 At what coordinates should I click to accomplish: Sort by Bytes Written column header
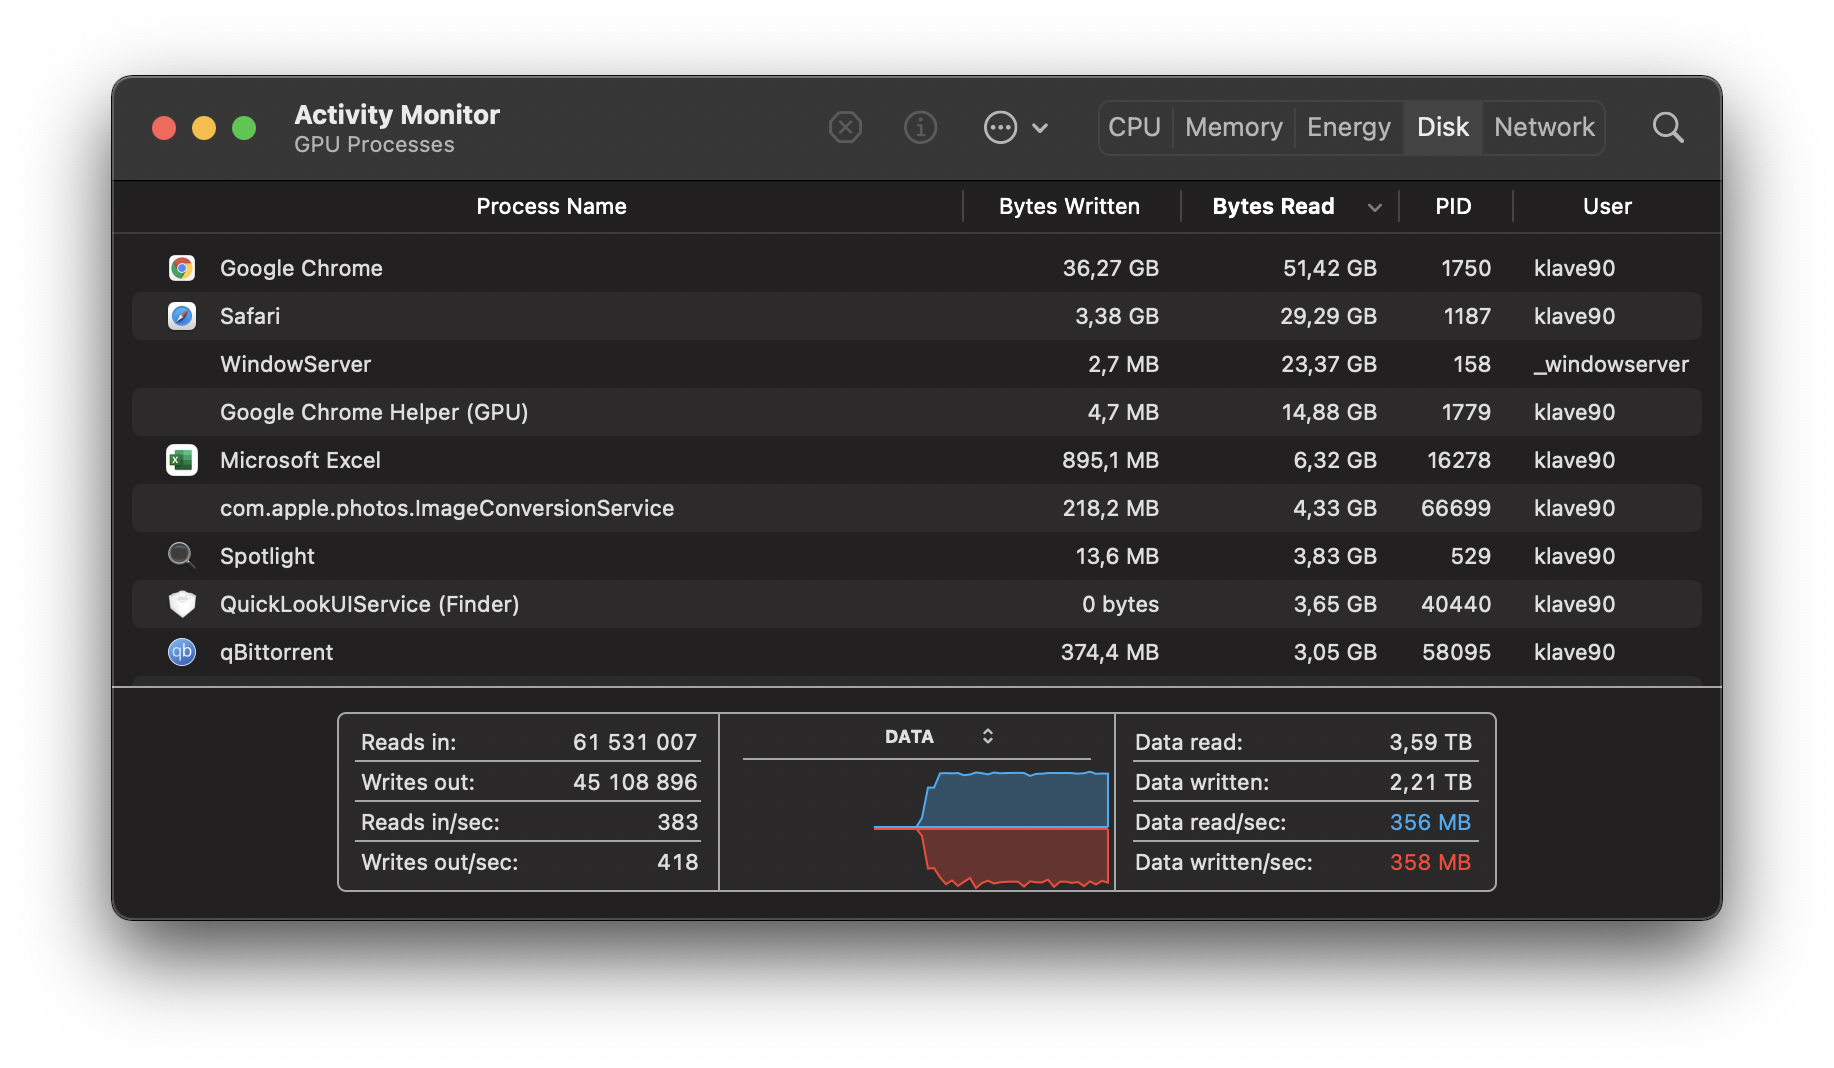tap(1069, 207)
